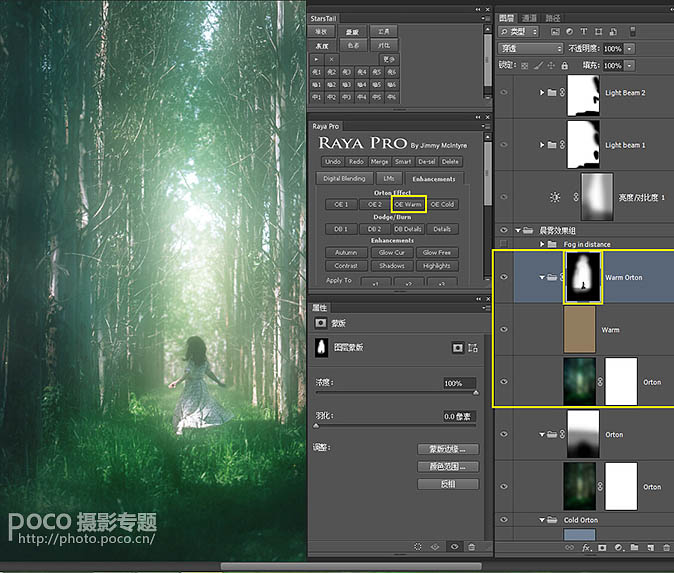The height and width of the screenshot is (573, 674).
Task: Open the layer filter type dropdown
Action: tap(518, 31)
